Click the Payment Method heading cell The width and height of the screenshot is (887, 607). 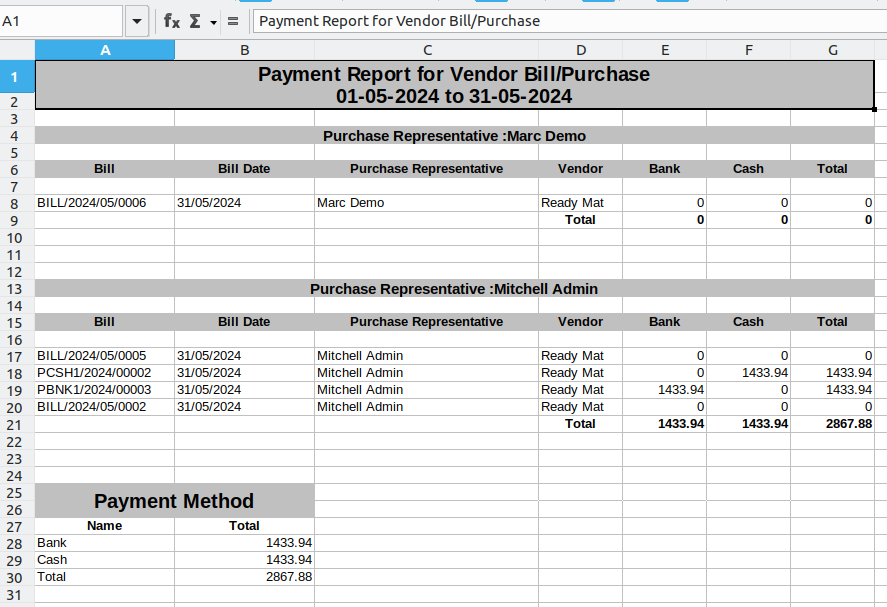[x=174, y=501]
